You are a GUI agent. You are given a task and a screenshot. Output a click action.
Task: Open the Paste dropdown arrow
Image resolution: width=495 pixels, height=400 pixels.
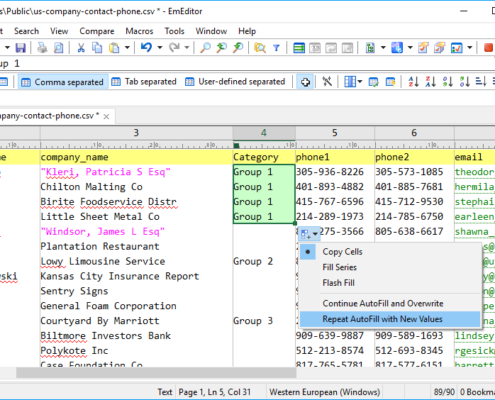point(127,48)
